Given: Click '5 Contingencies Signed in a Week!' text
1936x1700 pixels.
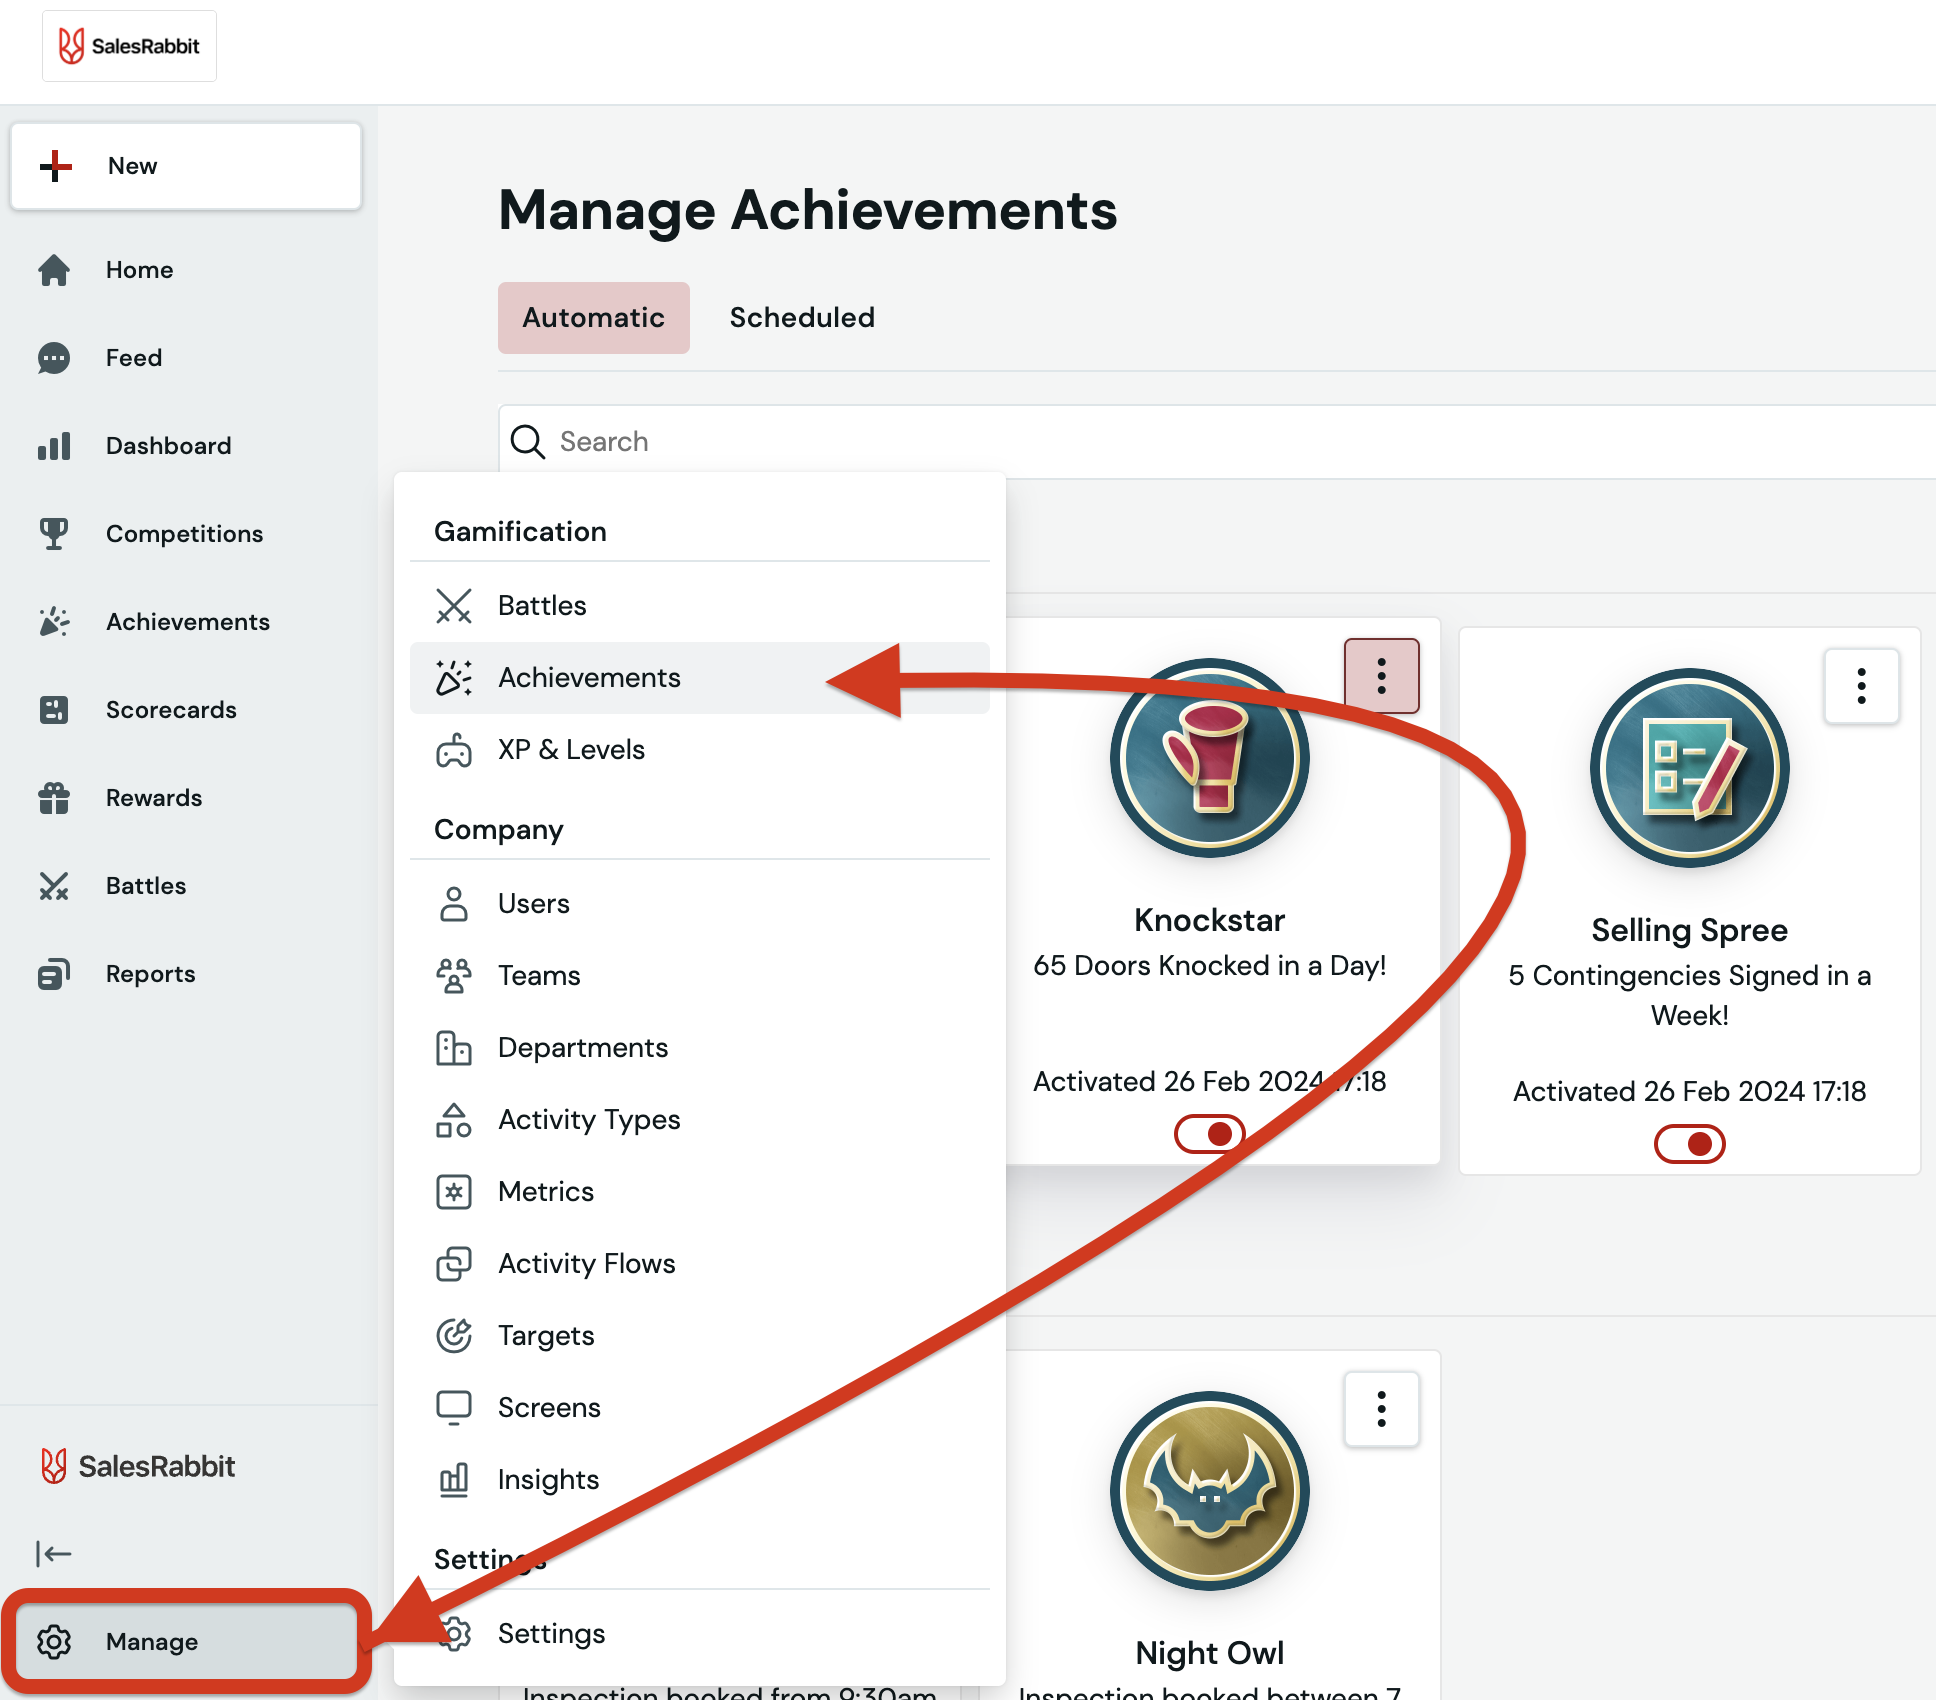Looking at the screenshot, I should (x=1690, y=996).
